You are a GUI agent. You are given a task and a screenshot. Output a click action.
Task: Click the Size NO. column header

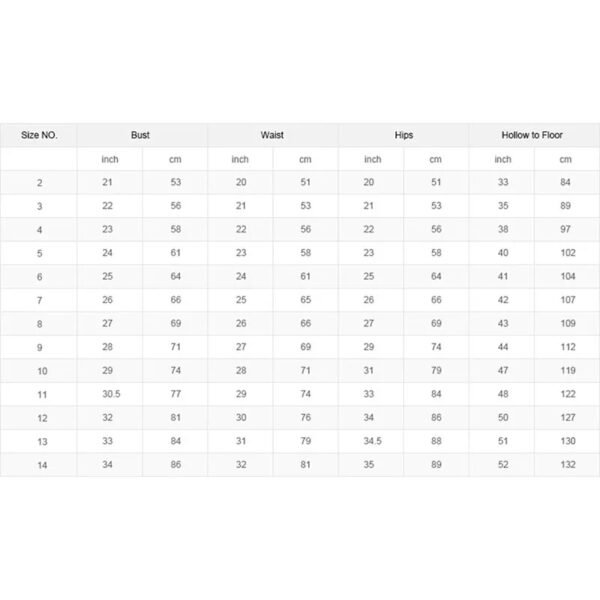pyautogui.click(x=39, y=135)
